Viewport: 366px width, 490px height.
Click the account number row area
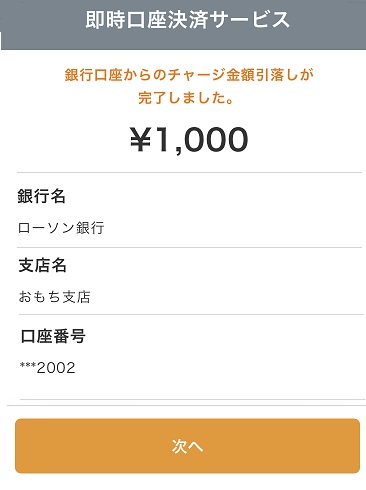192,357
